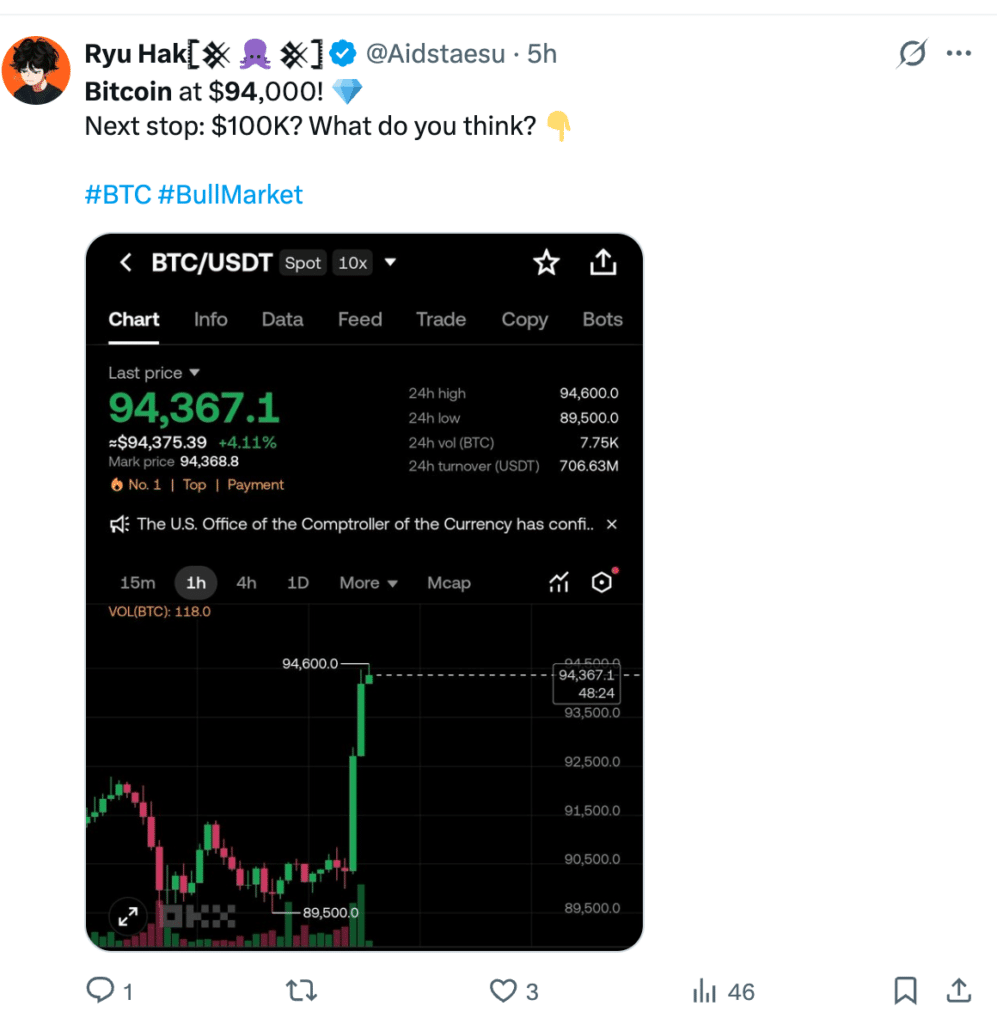Click share post upload icon
The height and width of the screenshot is (1024, 997).
point(958,990)
